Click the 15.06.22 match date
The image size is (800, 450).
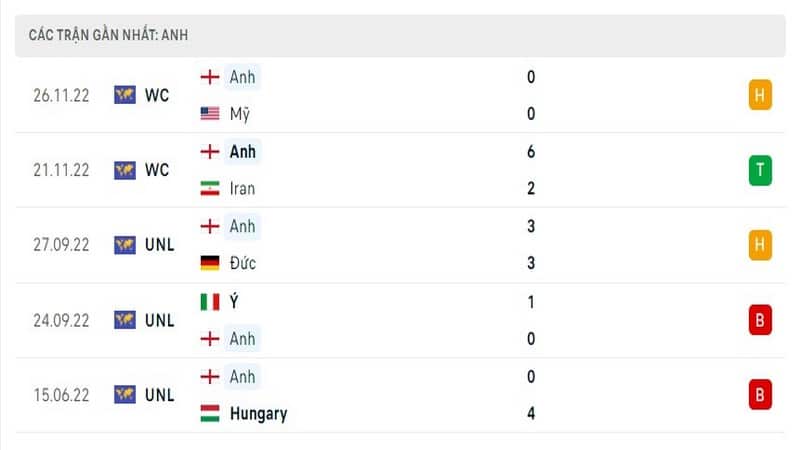click(61, 395)
